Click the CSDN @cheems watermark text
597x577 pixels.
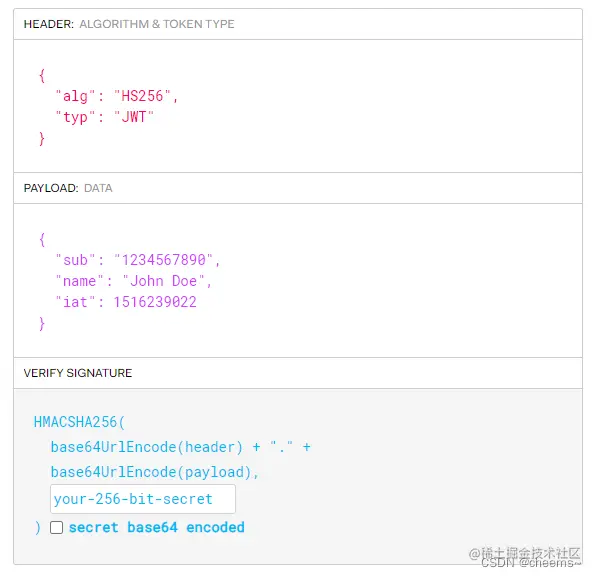531,563
